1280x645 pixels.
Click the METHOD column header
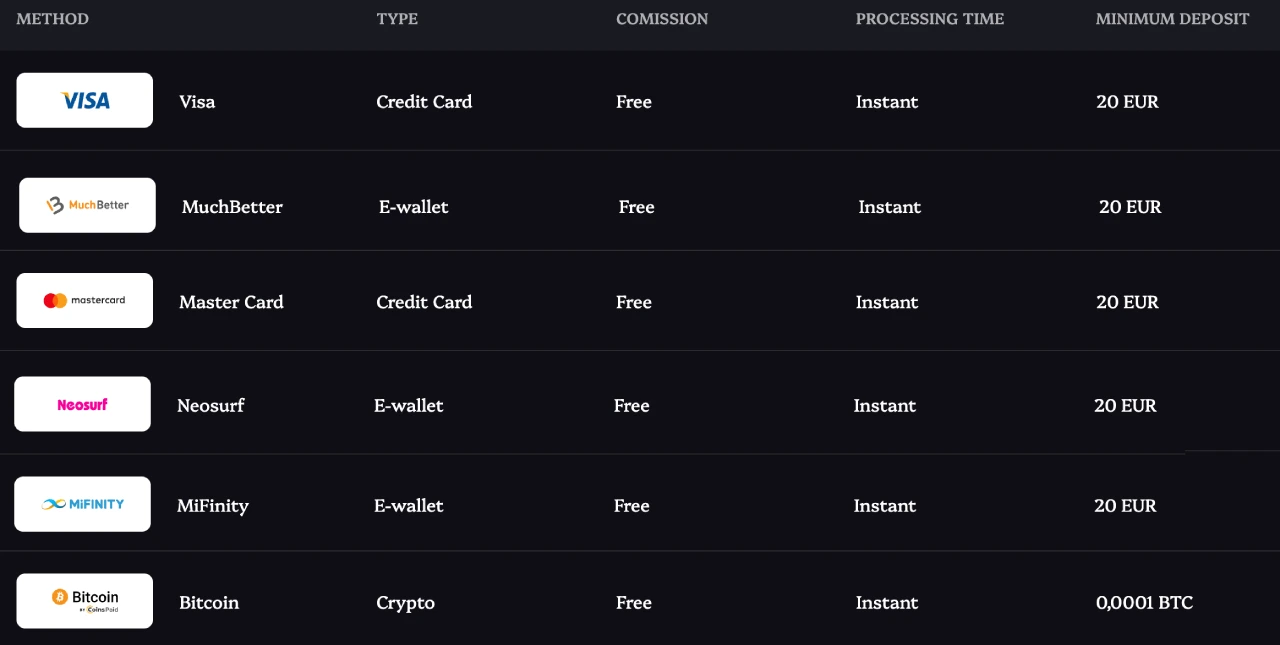pyautogui.click(x=53, y=19)
